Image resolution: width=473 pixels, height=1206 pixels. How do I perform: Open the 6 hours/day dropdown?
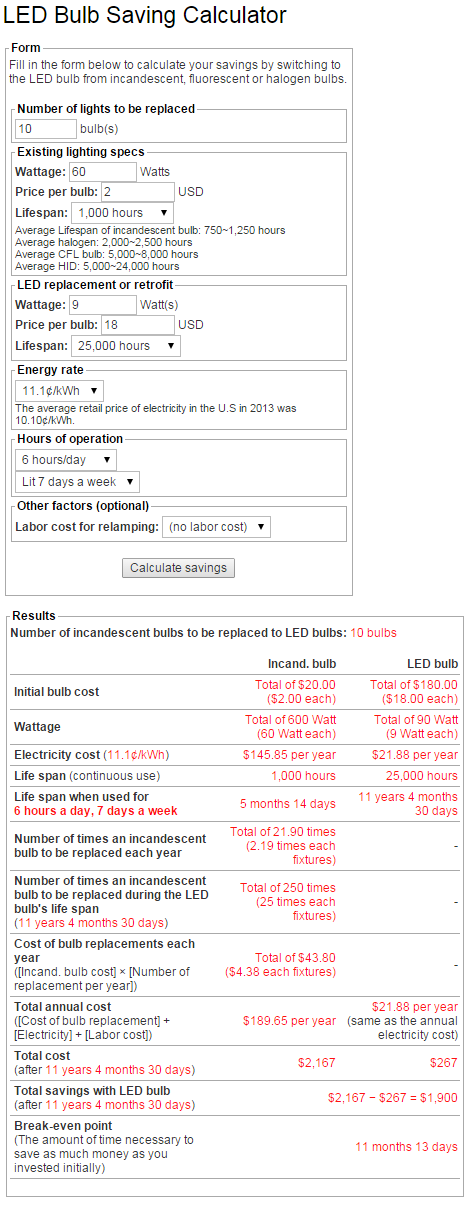pos(66,460)
